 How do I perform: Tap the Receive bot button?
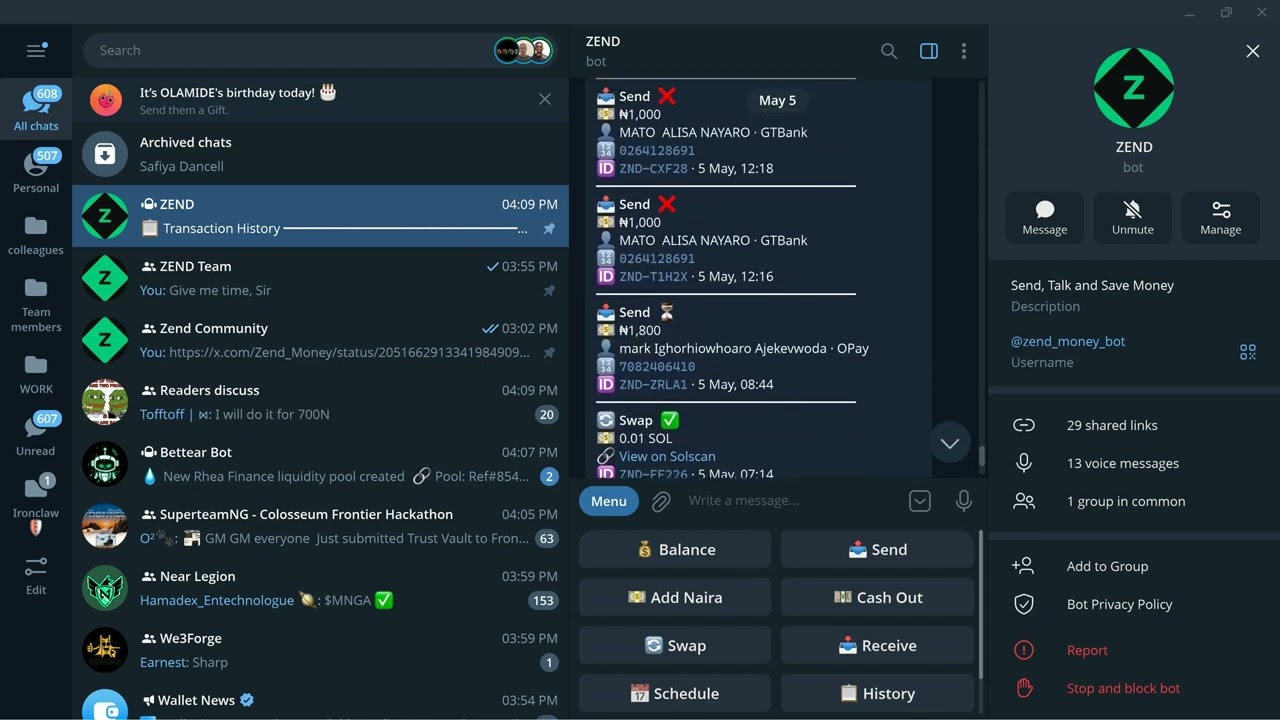tap(877, 645)
